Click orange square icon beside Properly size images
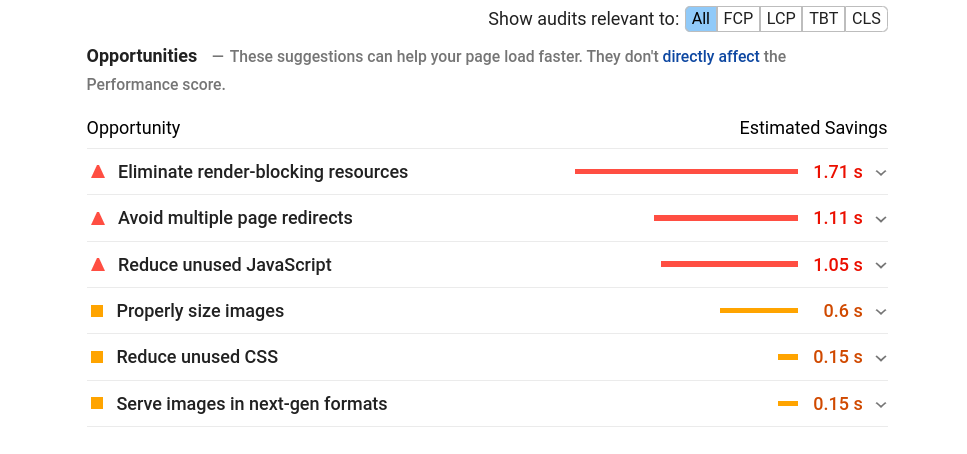This screenshot has height=454, width=967. tap(97, 311)
